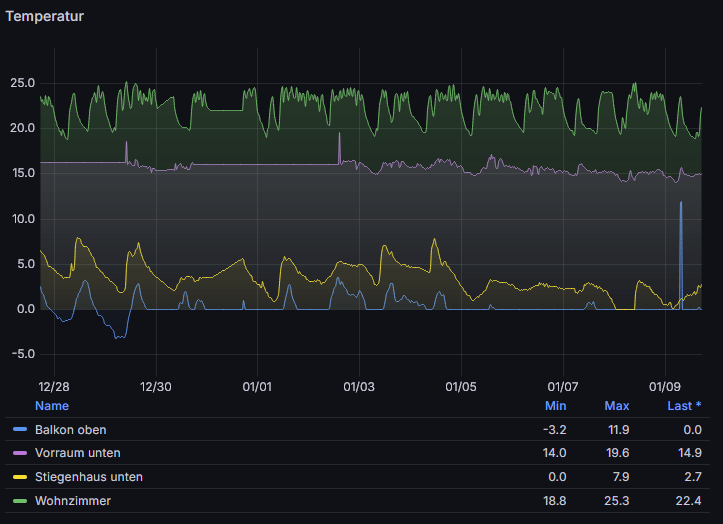Sort legend by Name column

(x=52, y=406)
